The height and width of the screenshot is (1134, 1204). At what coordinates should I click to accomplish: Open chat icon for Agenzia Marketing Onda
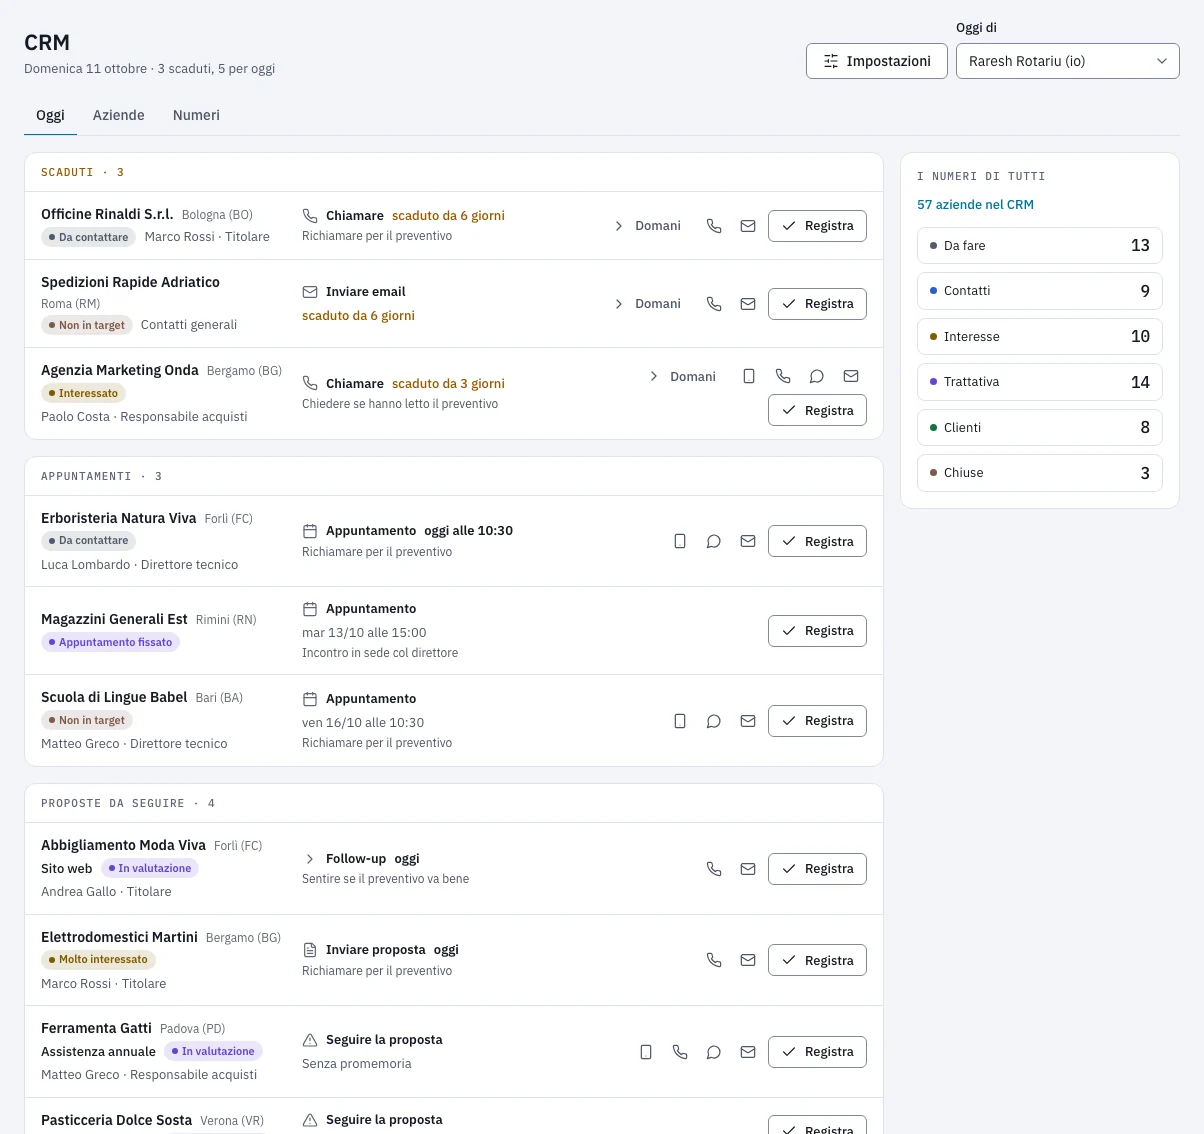click(x=817, y=377)
